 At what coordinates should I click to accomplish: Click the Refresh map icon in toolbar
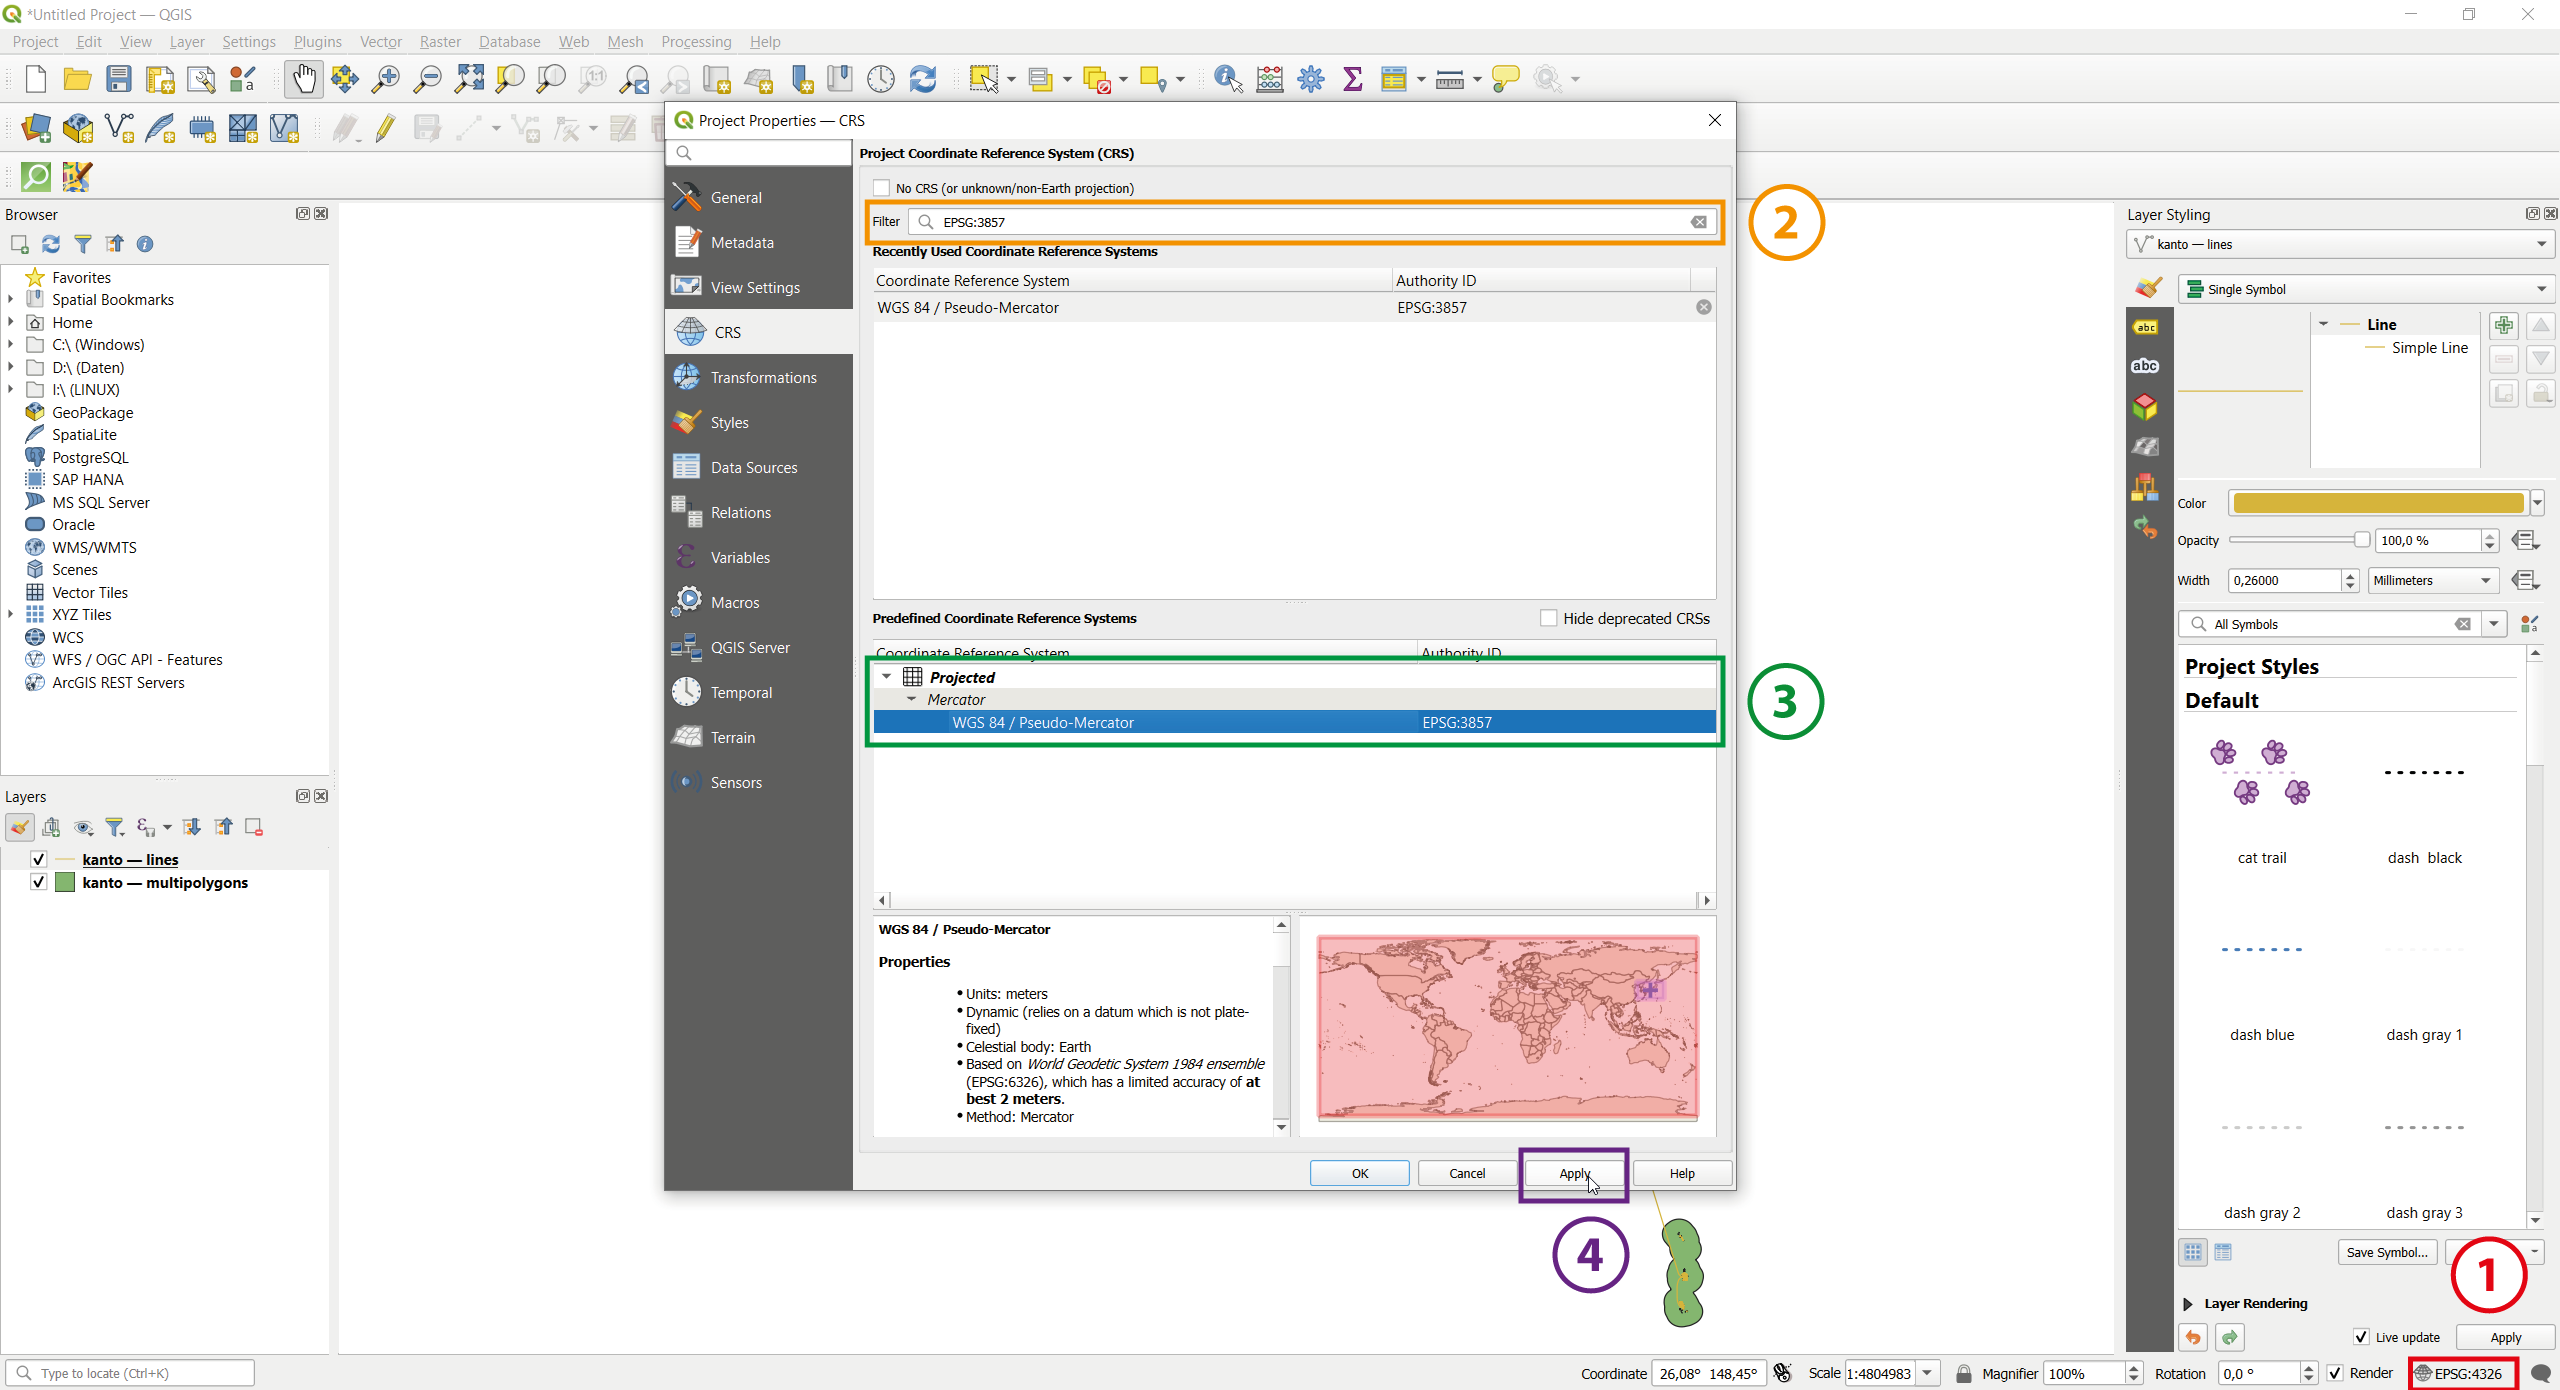[x=922, y=79]
